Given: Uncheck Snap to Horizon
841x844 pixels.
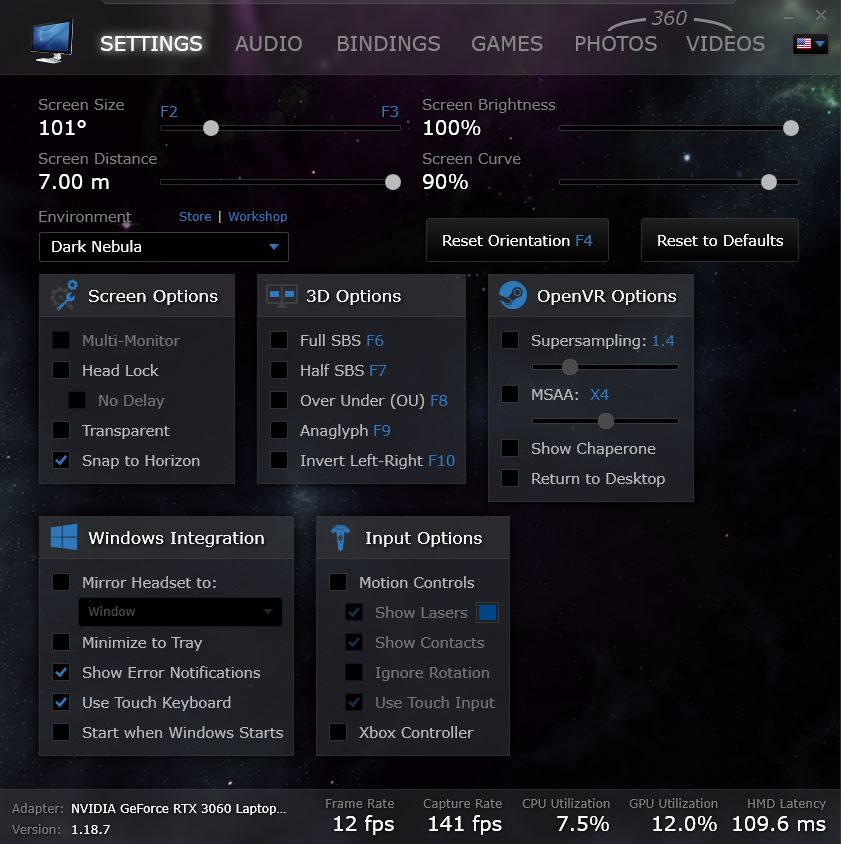Looking at the screenshot, I should coord(61,460).
